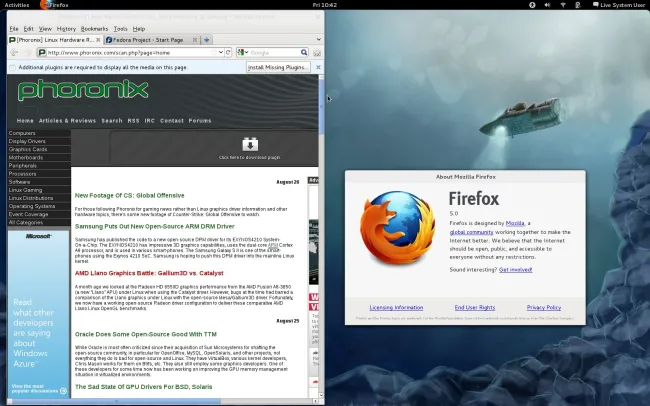Click the global community link
The width and height of the screenshot is (650, 406).
click(x=471, y=232)
